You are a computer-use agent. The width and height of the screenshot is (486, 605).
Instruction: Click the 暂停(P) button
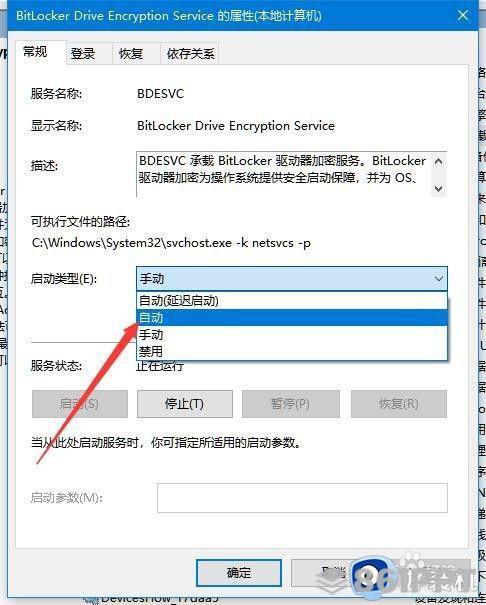pos(290,404)
